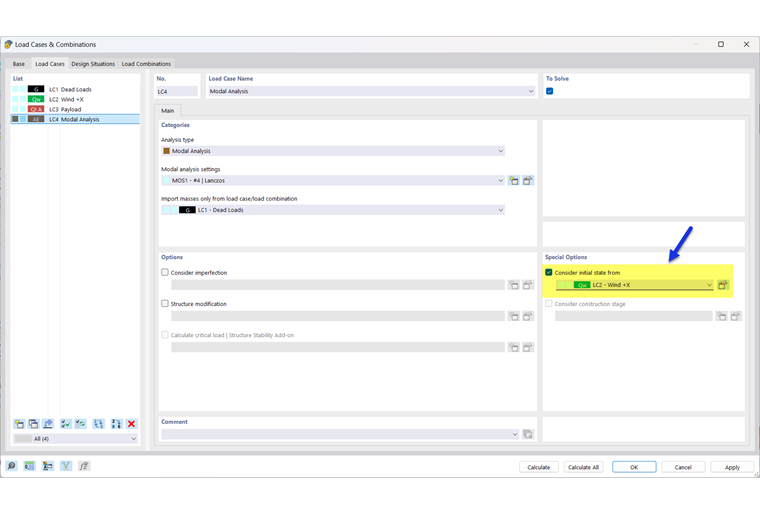Viewport: 760px width, 514px height.
Task: Click new structure modification icon
Action: tap(514, 316)
